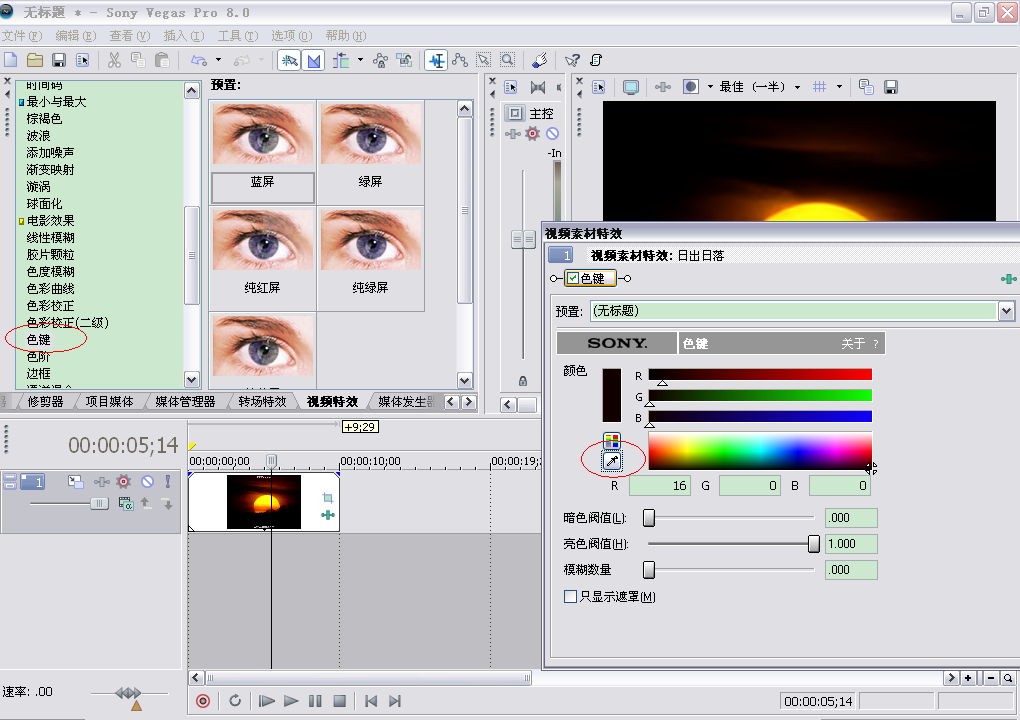Select the Normal edit tool
The width and height of the screenshot is (1020, 720).
point(436,60)
